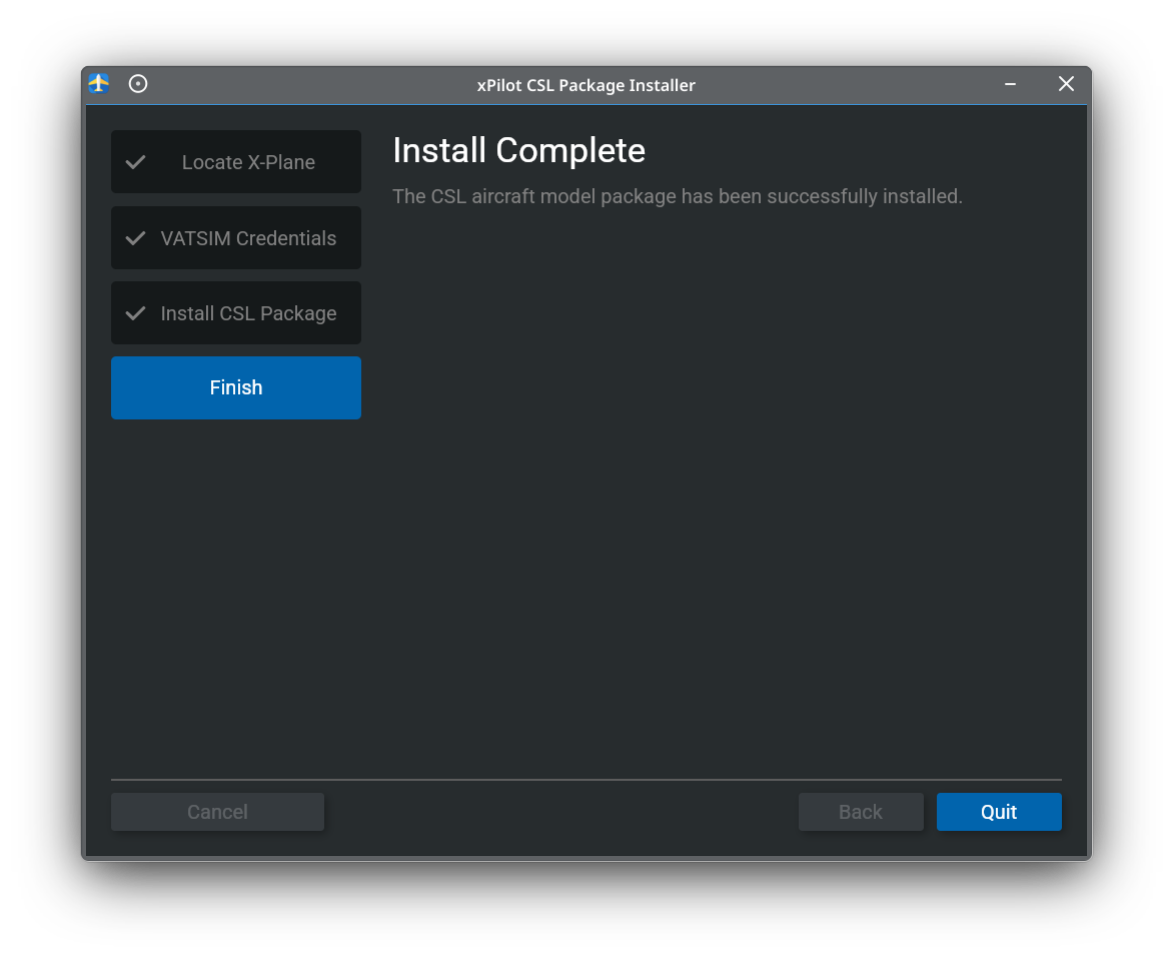
Task: Click the VATSIM Credentials label text
Action: [x=248, y=238]
